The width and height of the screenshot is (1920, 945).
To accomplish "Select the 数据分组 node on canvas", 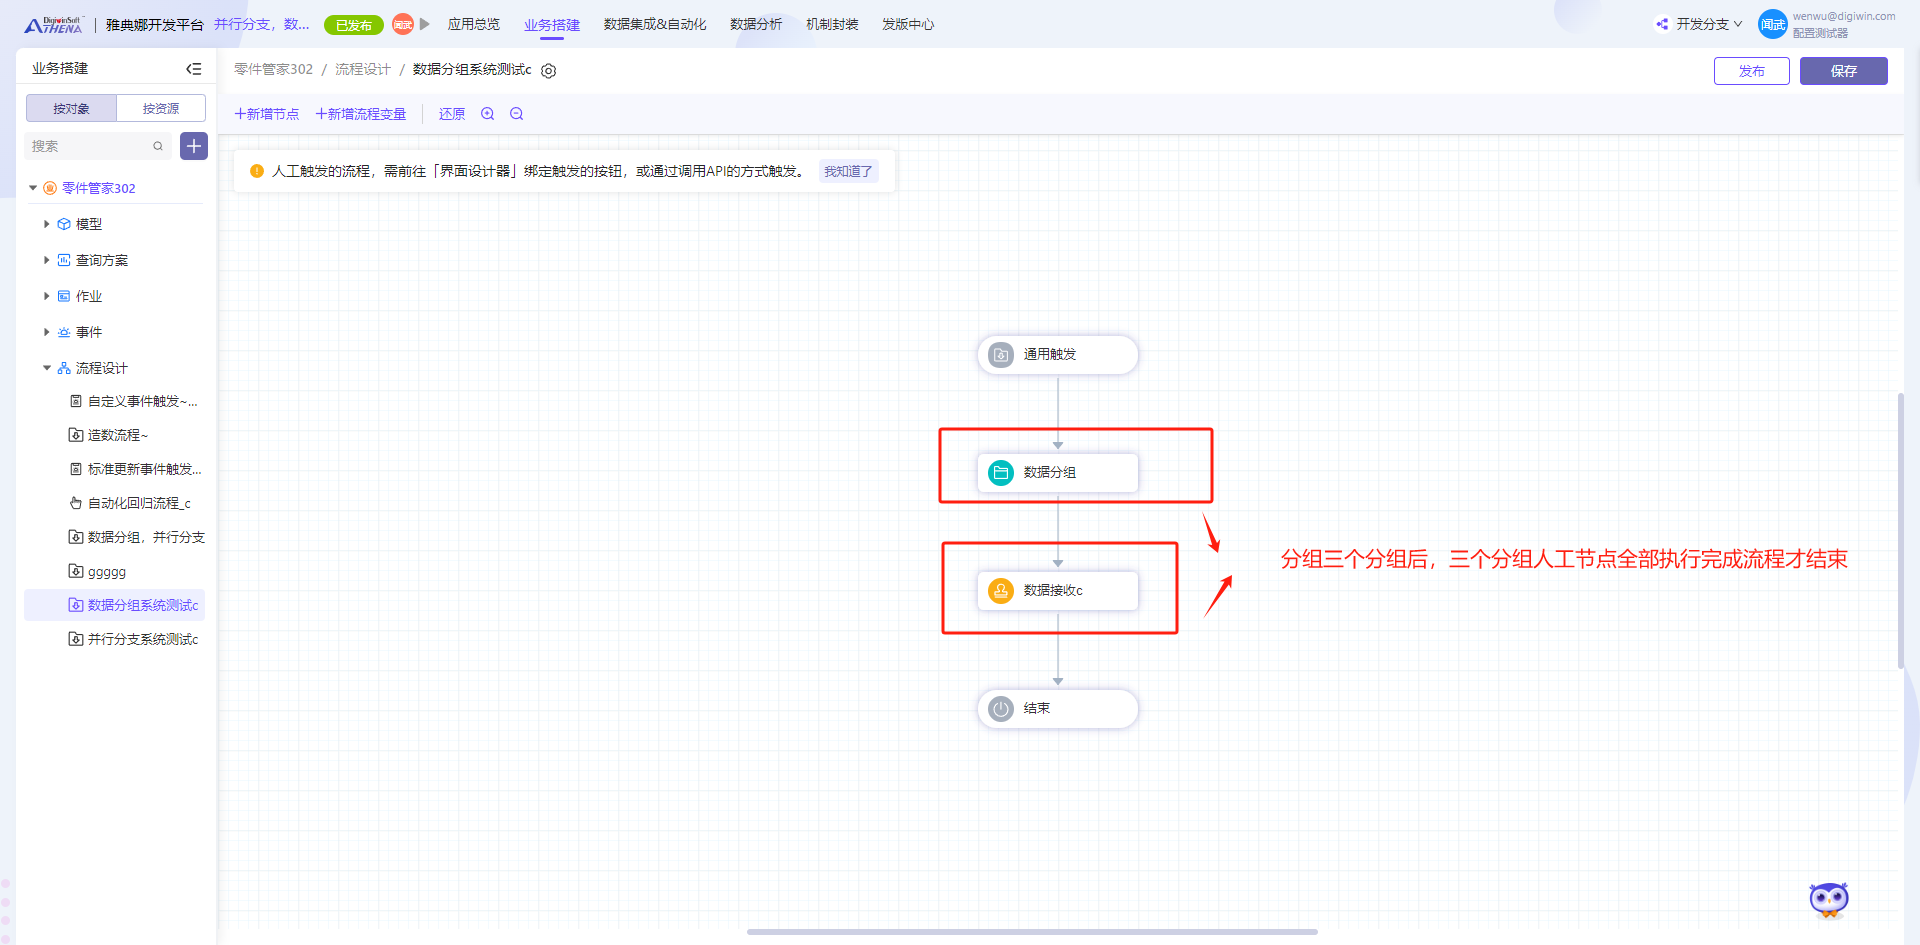I will 1057,473.
